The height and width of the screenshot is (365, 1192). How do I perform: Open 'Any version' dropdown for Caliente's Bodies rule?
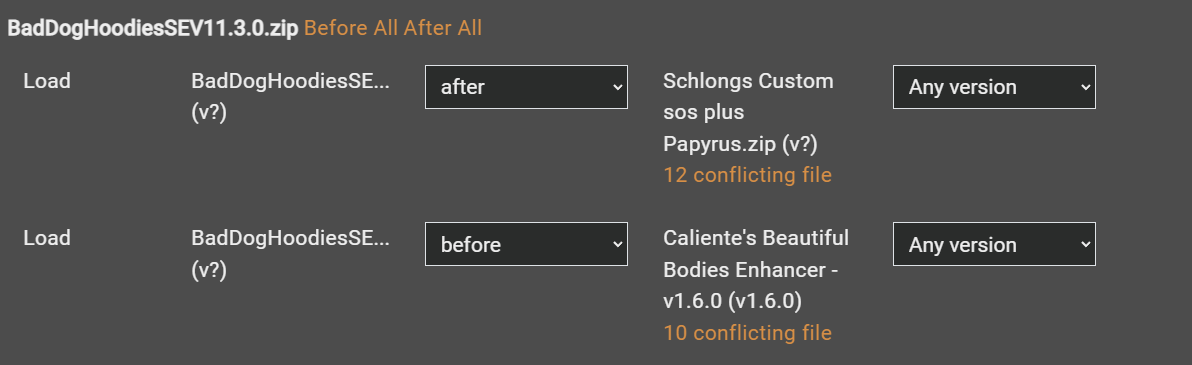click(994, 244)
